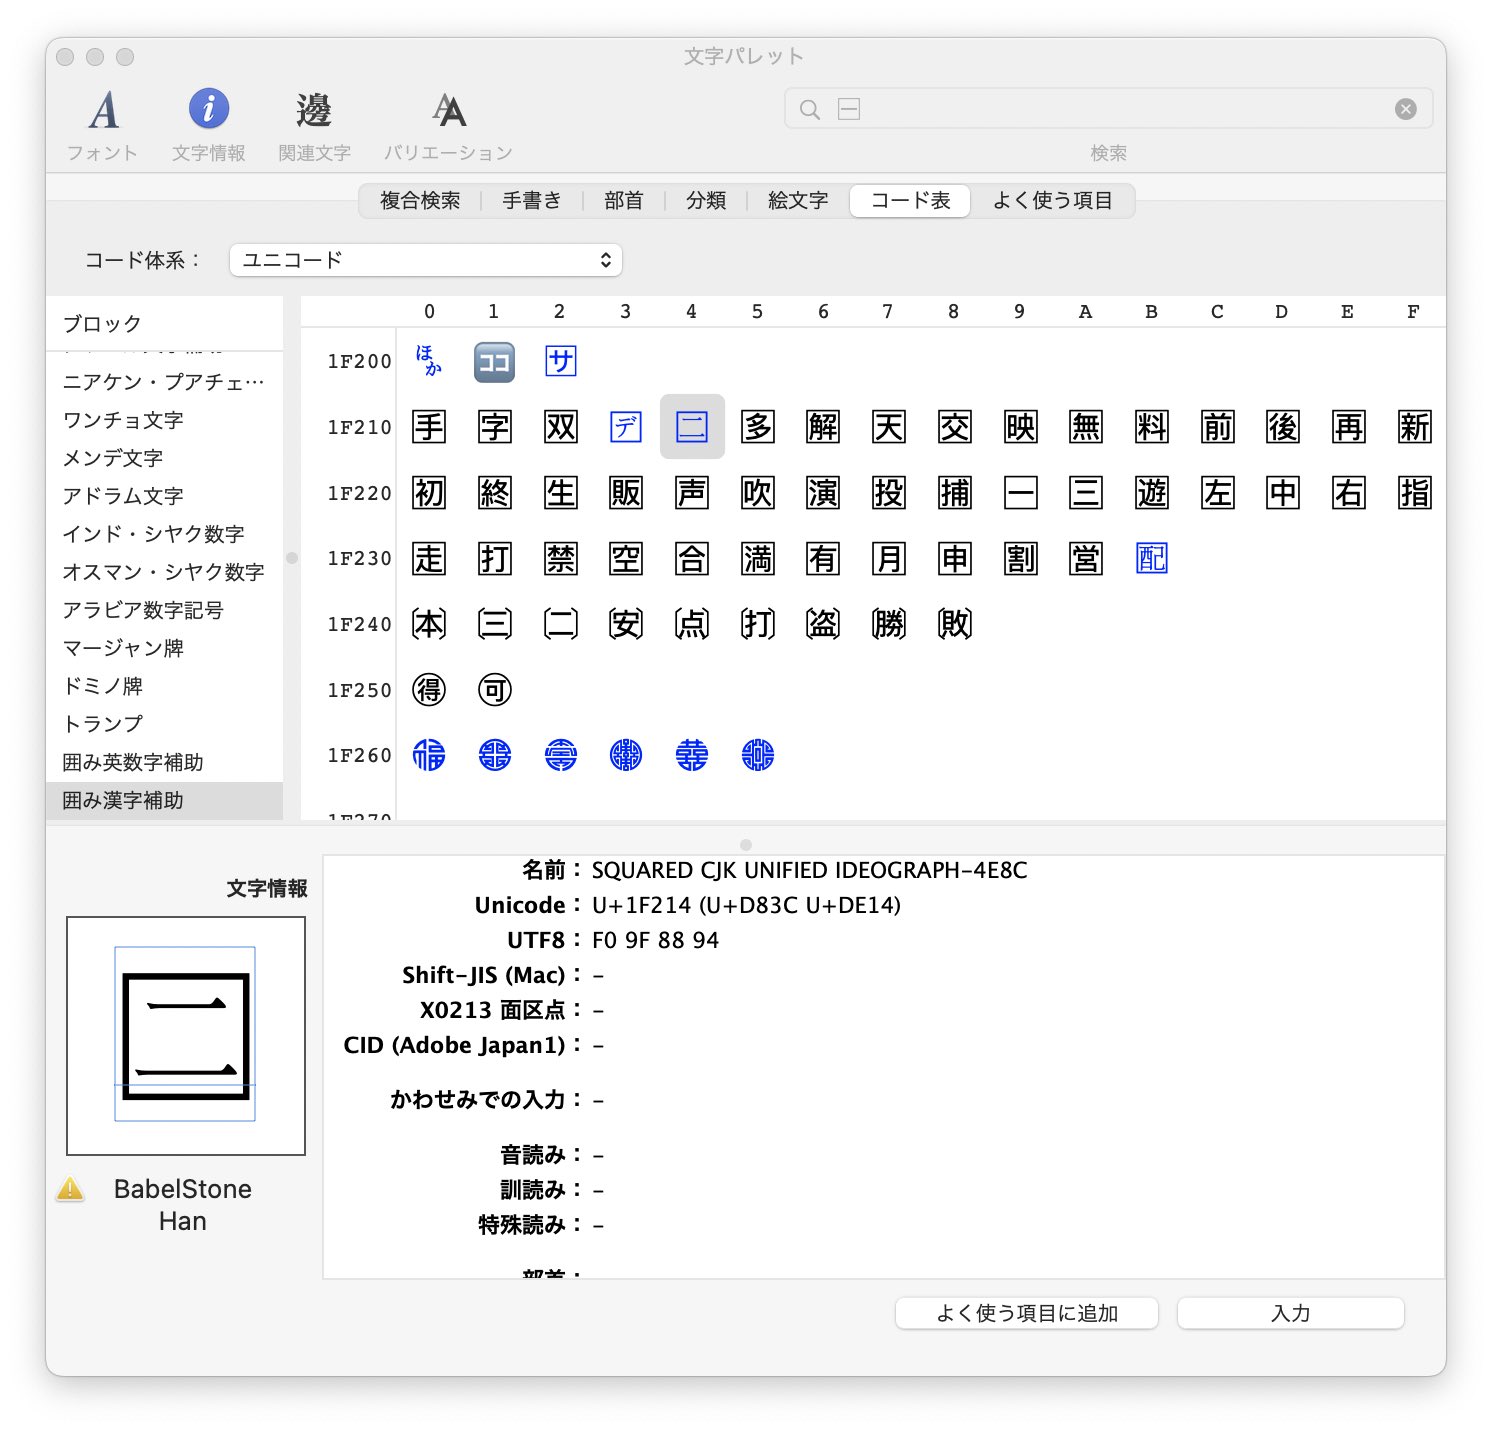The image size is (1492, 1430).
Task: Switch to the 部首 tab
Action: point(624,201)
